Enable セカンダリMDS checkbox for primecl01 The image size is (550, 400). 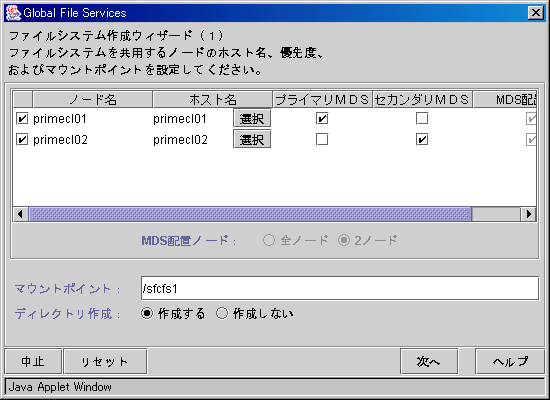tap(422, 118)
